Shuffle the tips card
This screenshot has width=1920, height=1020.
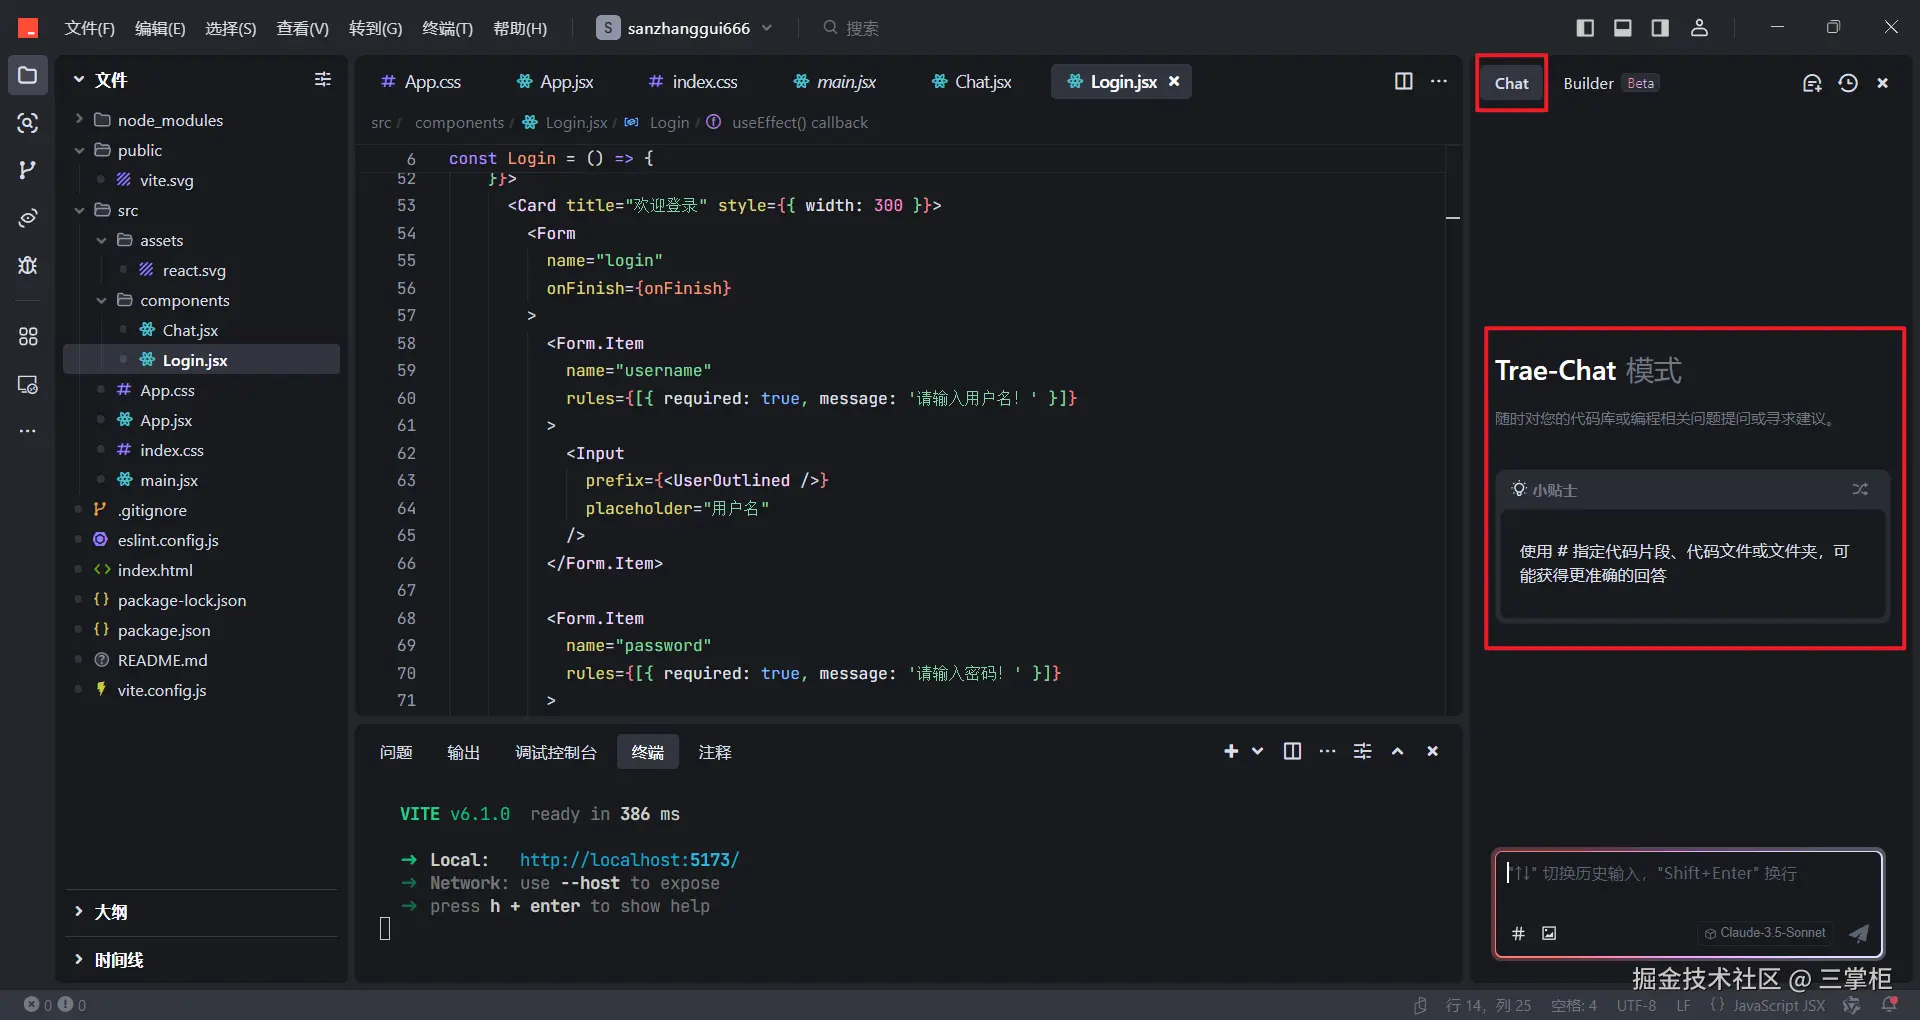point(1860,489)
